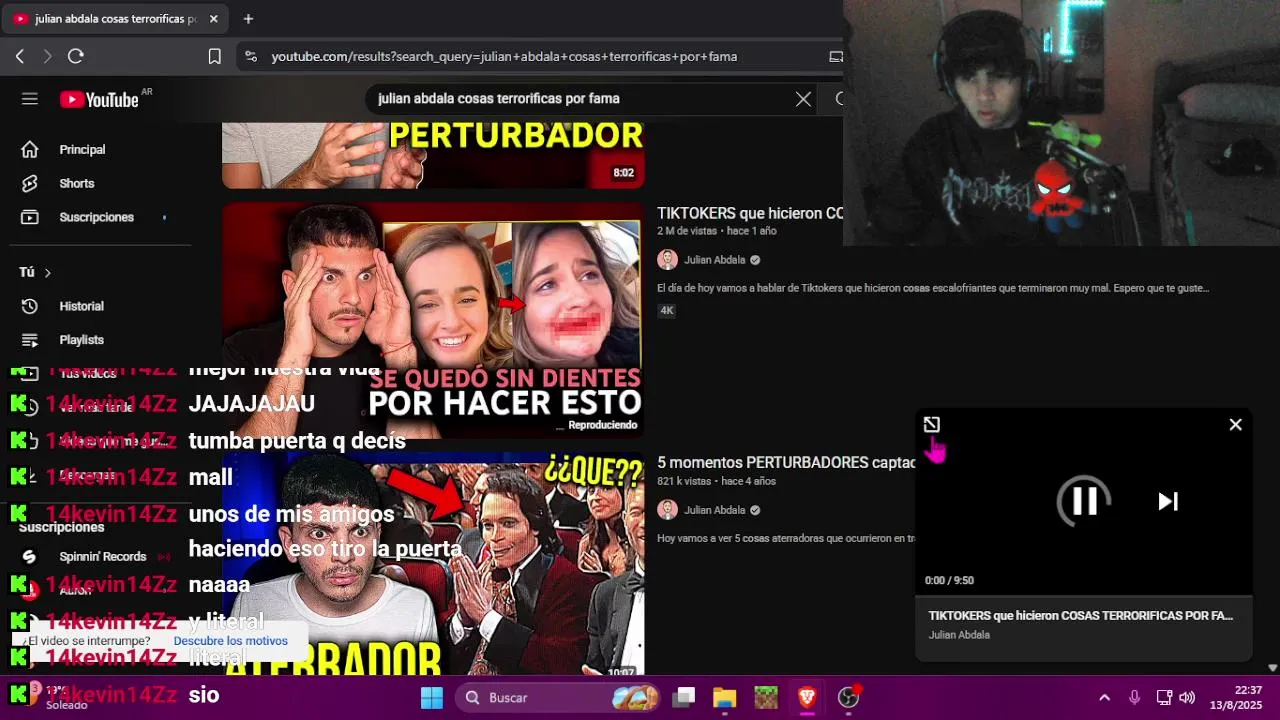Click the browser forward arrow
Viewport: 1280px width, 720px height.
pyautogui.click(x=47, y=57)
